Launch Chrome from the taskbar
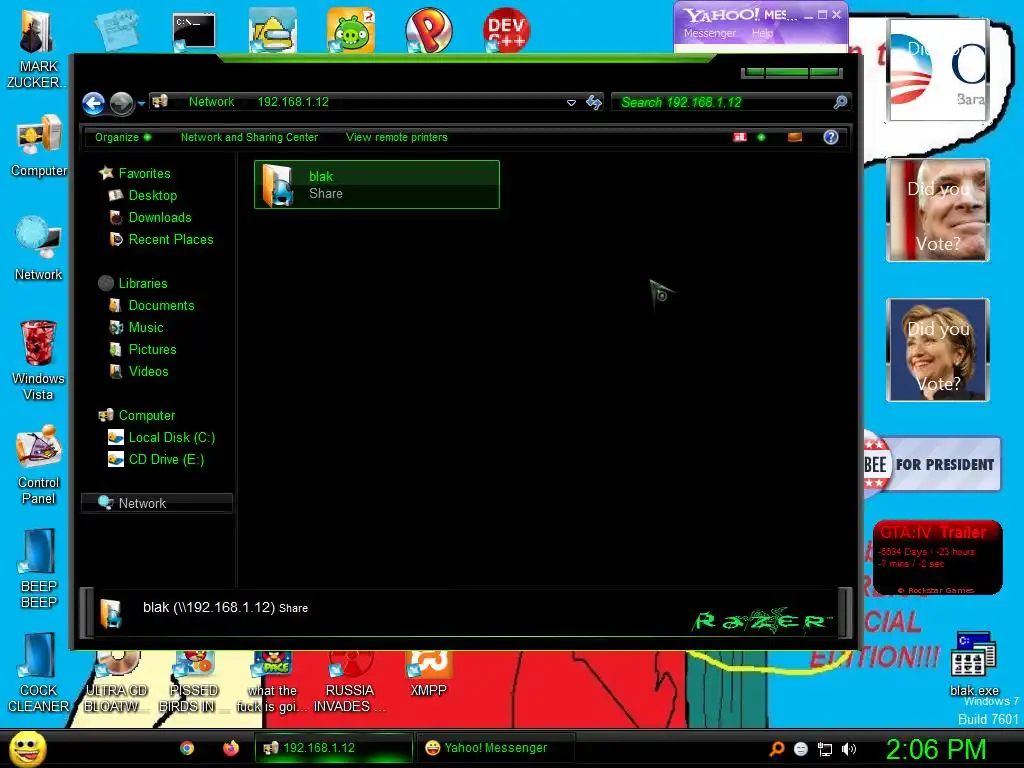This screenshot has height=768, width=1024. tap(187, 748)
